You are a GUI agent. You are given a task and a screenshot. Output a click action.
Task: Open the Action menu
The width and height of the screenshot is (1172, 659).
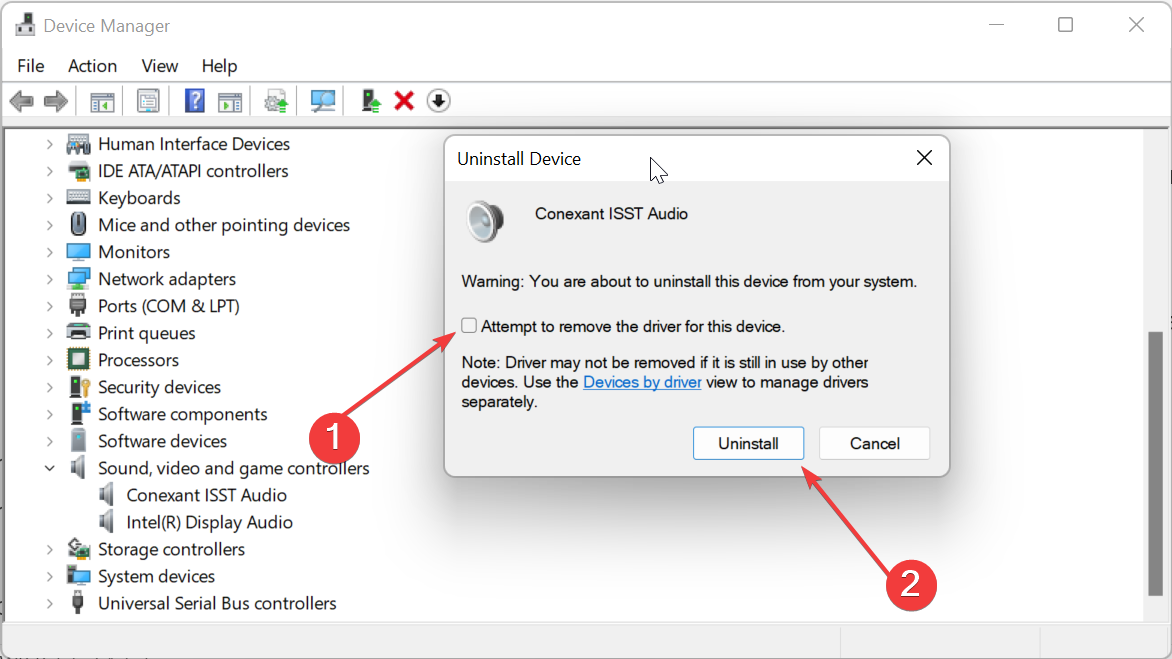pos(92,66)
